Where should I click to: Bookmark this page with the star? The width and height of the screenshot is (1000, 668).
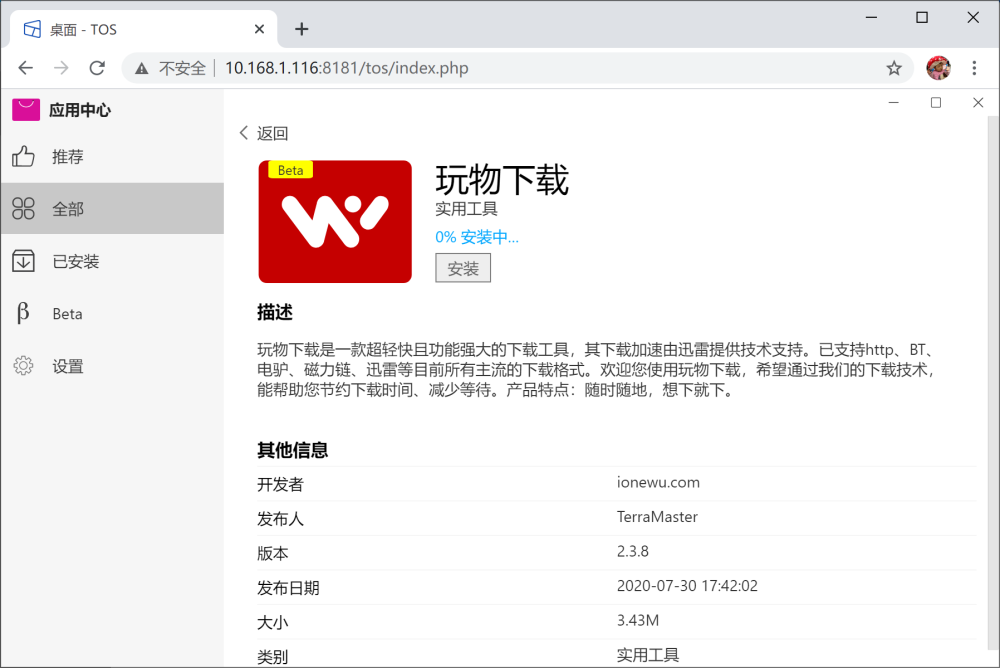tap(894, 68)
